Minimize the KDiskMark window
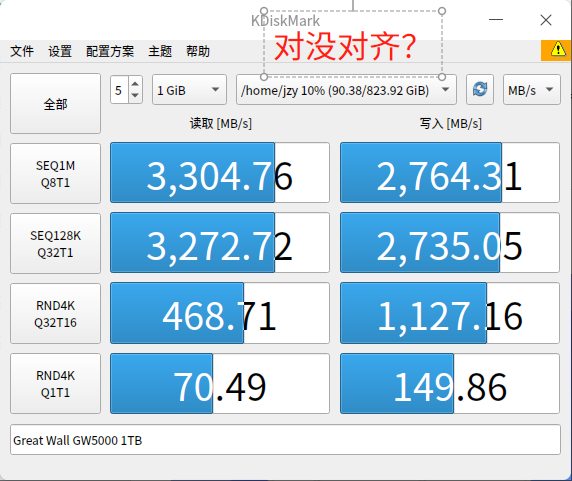The width and height of the screenshot is (572, 481). [x=496, y=20]
